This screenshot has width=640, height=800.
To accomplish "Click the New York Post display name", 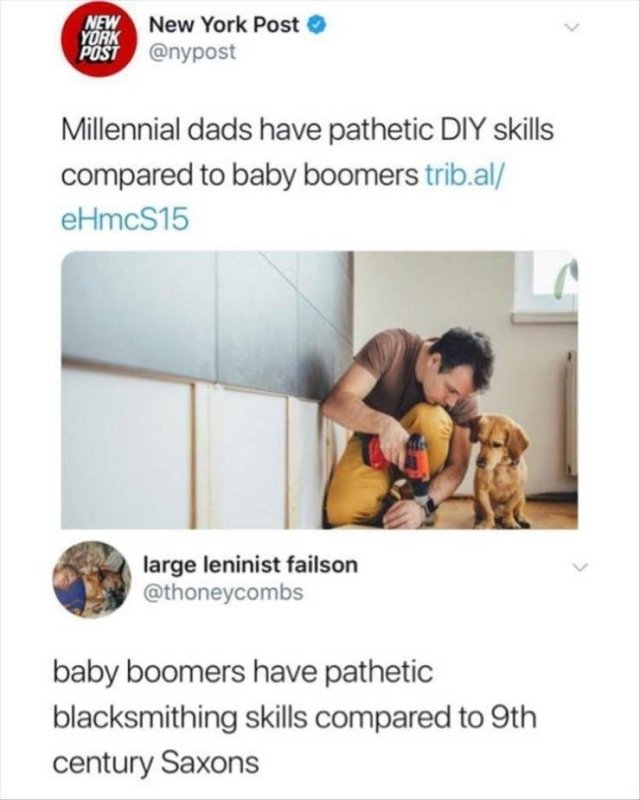I will [225, 26].
